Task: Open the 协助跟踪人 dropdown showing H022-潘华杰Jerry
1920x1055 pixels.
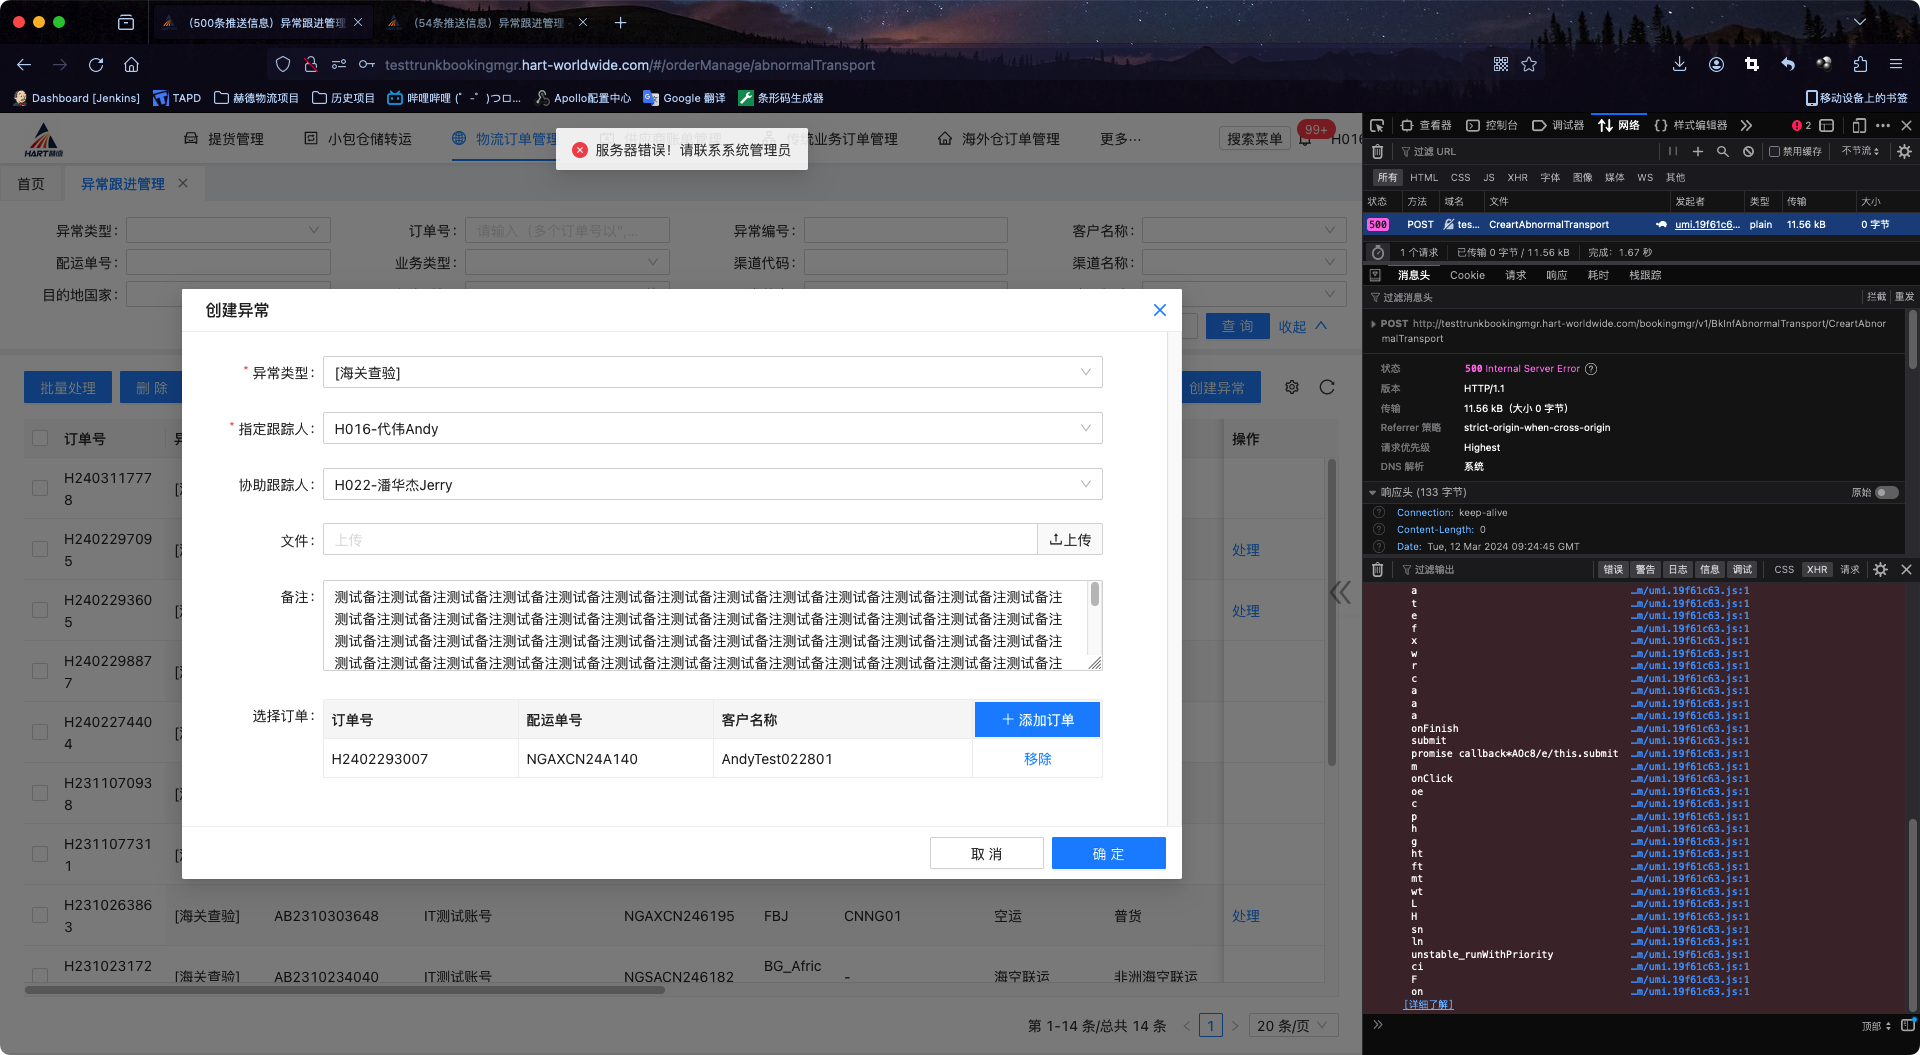Action: [x=712, y=485]
